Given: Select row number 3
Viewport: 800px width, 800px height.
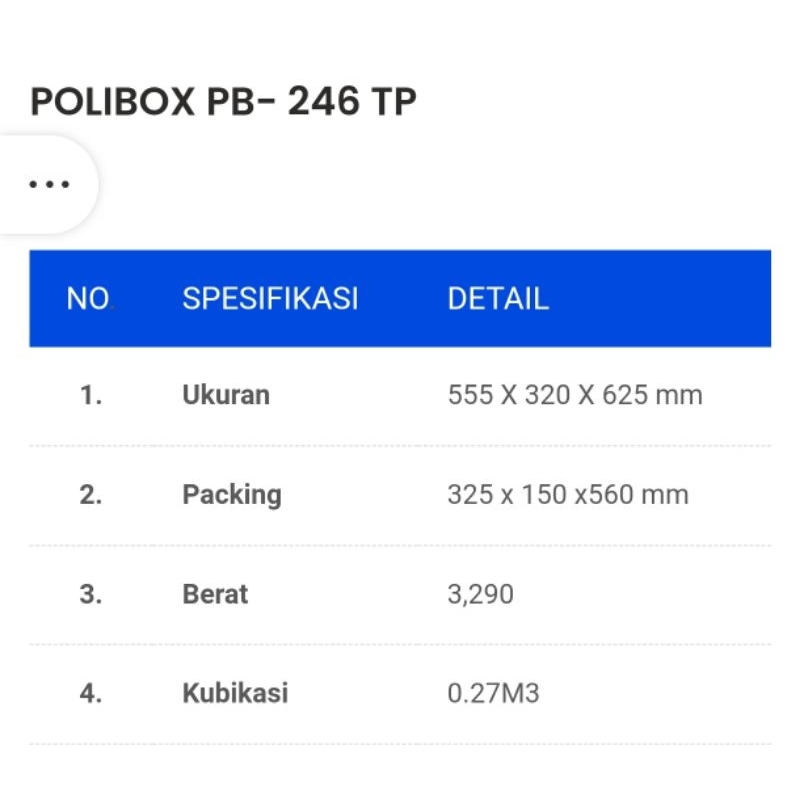Looking at the screenshot, I should [91, 594].
